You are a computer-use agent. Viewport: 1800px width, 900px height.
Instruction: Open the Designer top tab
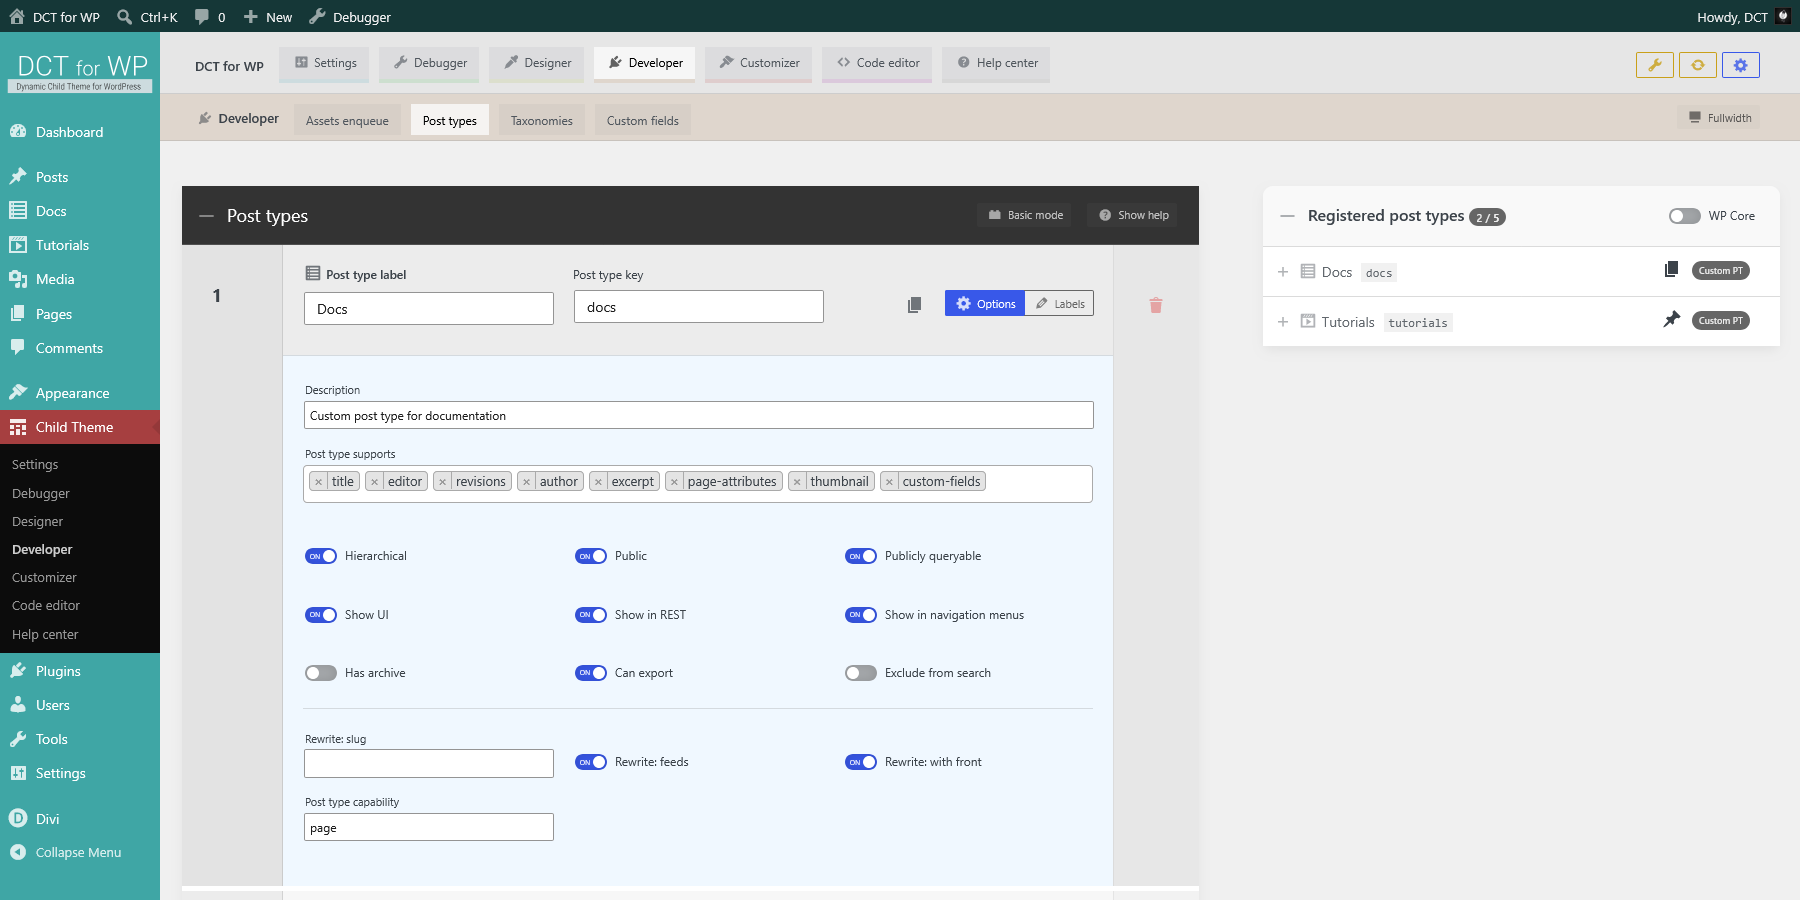[538, 63]
